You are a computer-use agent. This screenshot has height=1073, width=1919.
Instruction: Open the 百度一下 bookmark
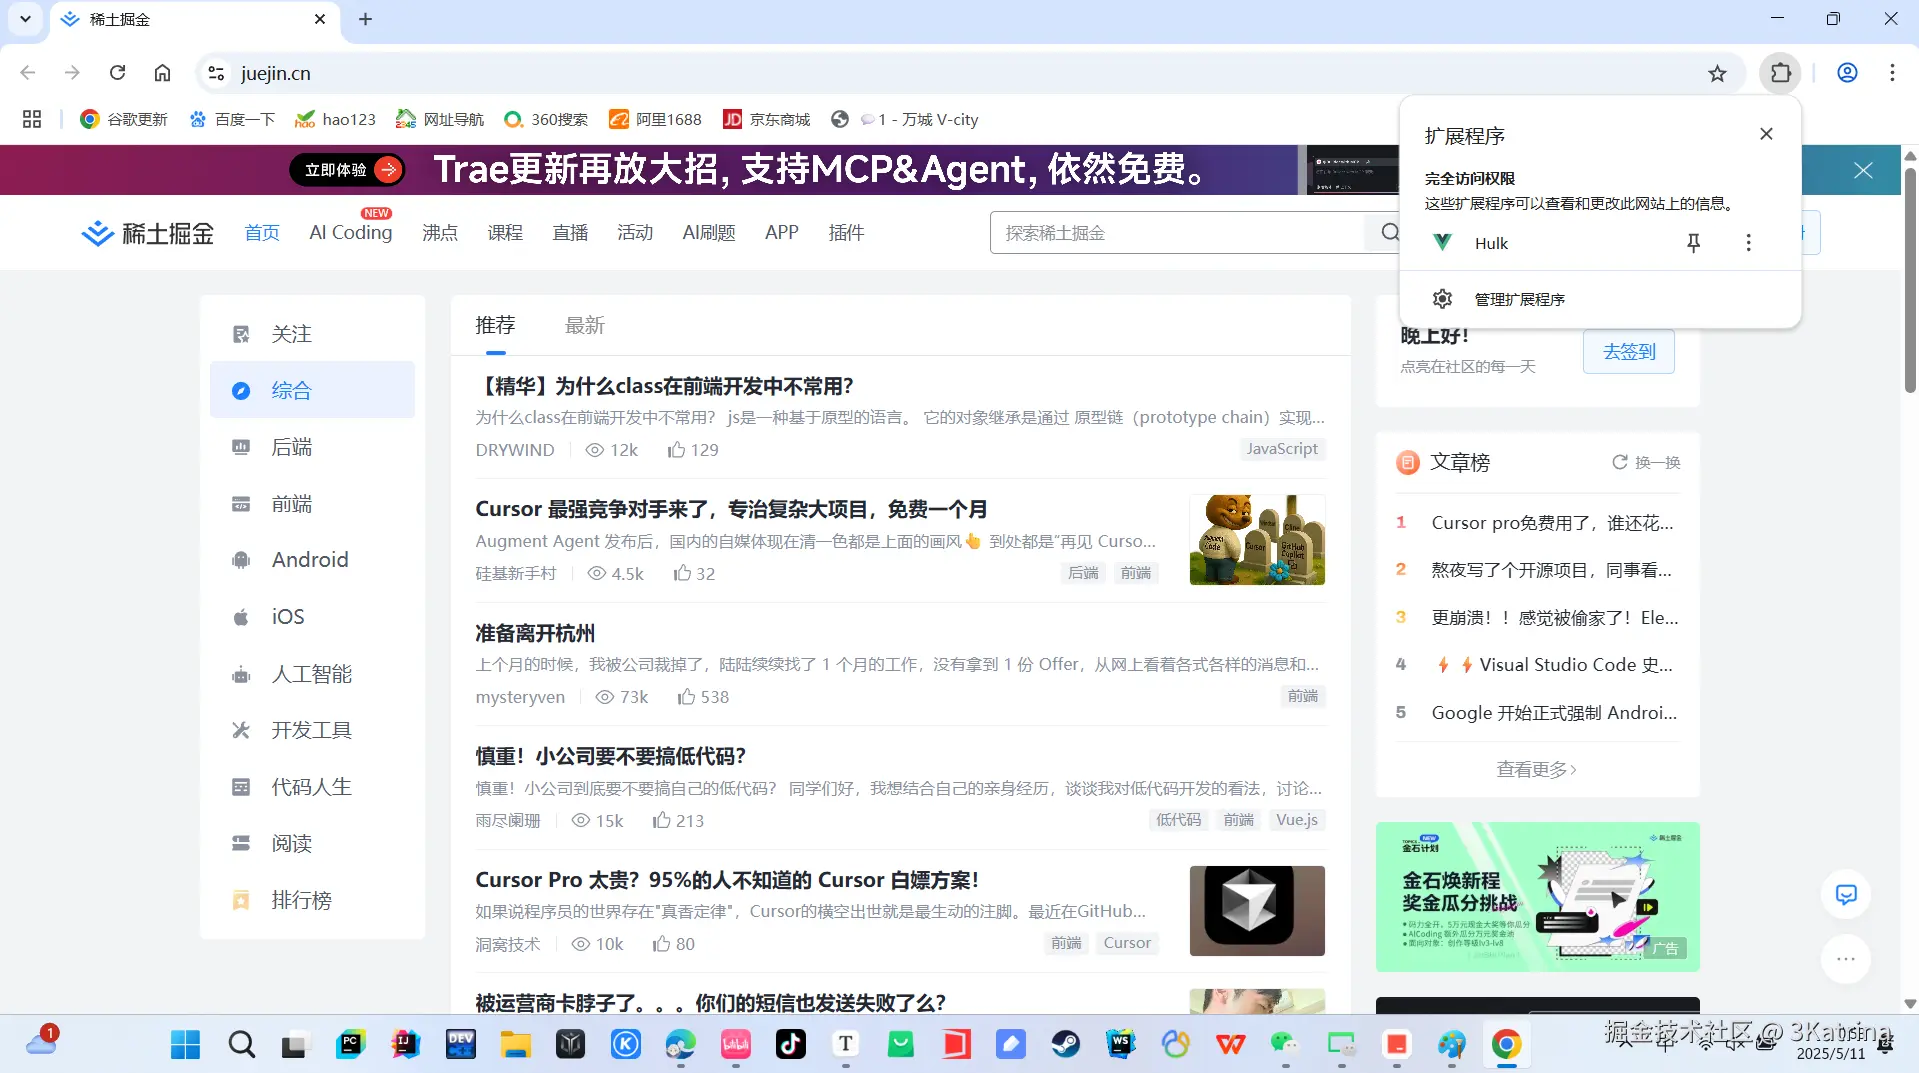coord(232,119)
